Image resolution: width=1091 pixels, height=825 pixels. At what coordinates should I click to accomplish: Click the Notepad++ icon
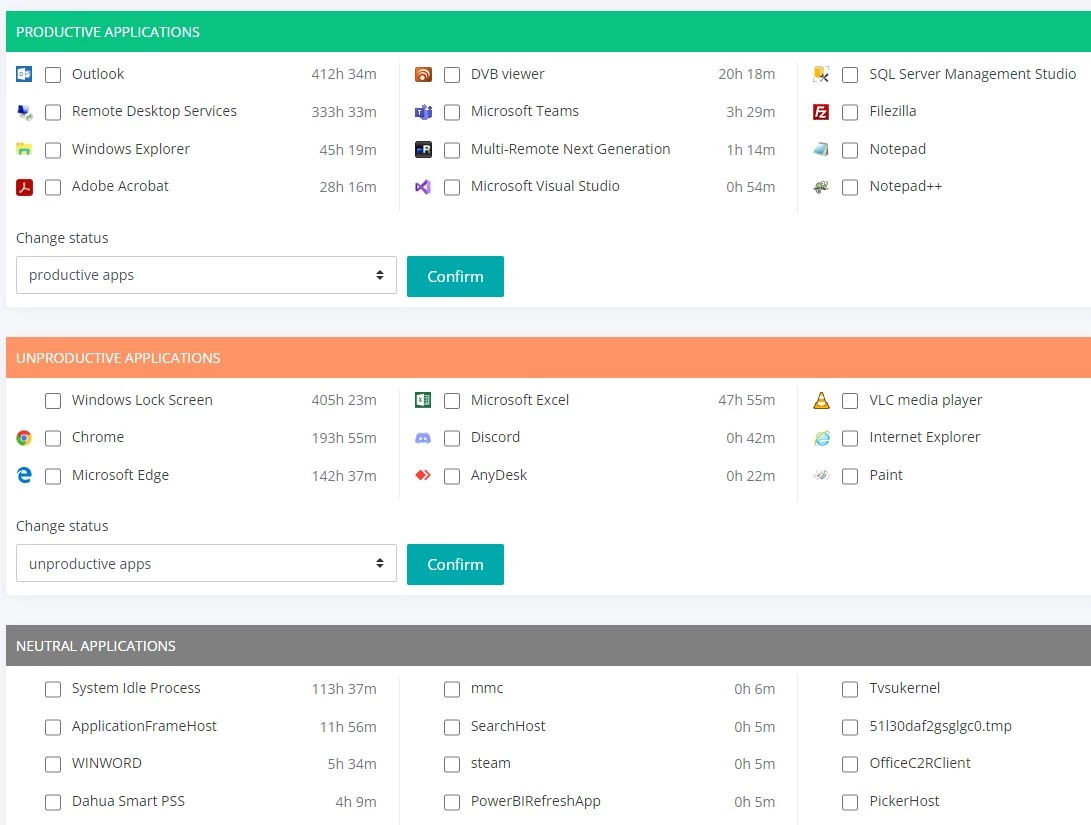pyautogui.click(x=821, y=186)
